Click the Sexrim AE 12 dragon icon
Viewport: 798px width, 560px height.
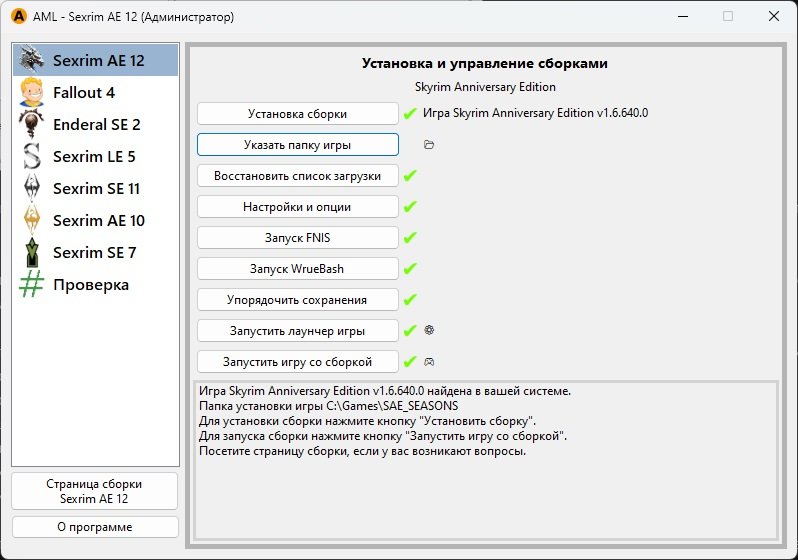[33, 60]
